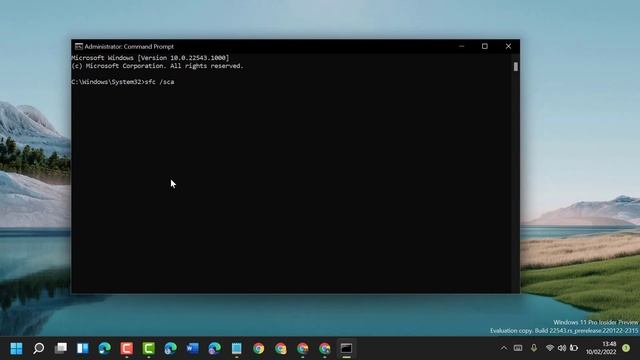Open the green Camtasia taskbar icon
The image size is (640, 360).
(x=149, y=348)
